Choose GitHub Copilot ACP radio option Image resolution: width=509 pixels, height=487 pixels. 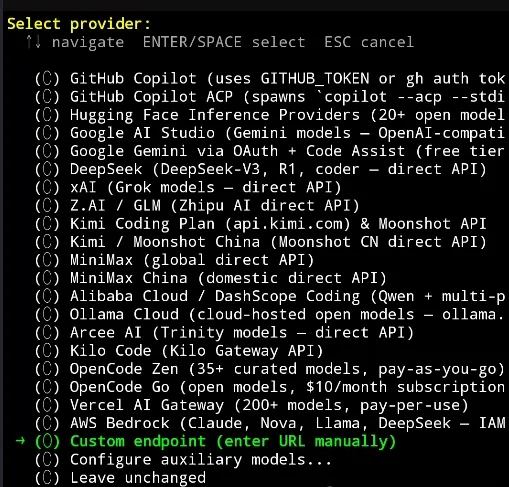click(x=270, y=97)
